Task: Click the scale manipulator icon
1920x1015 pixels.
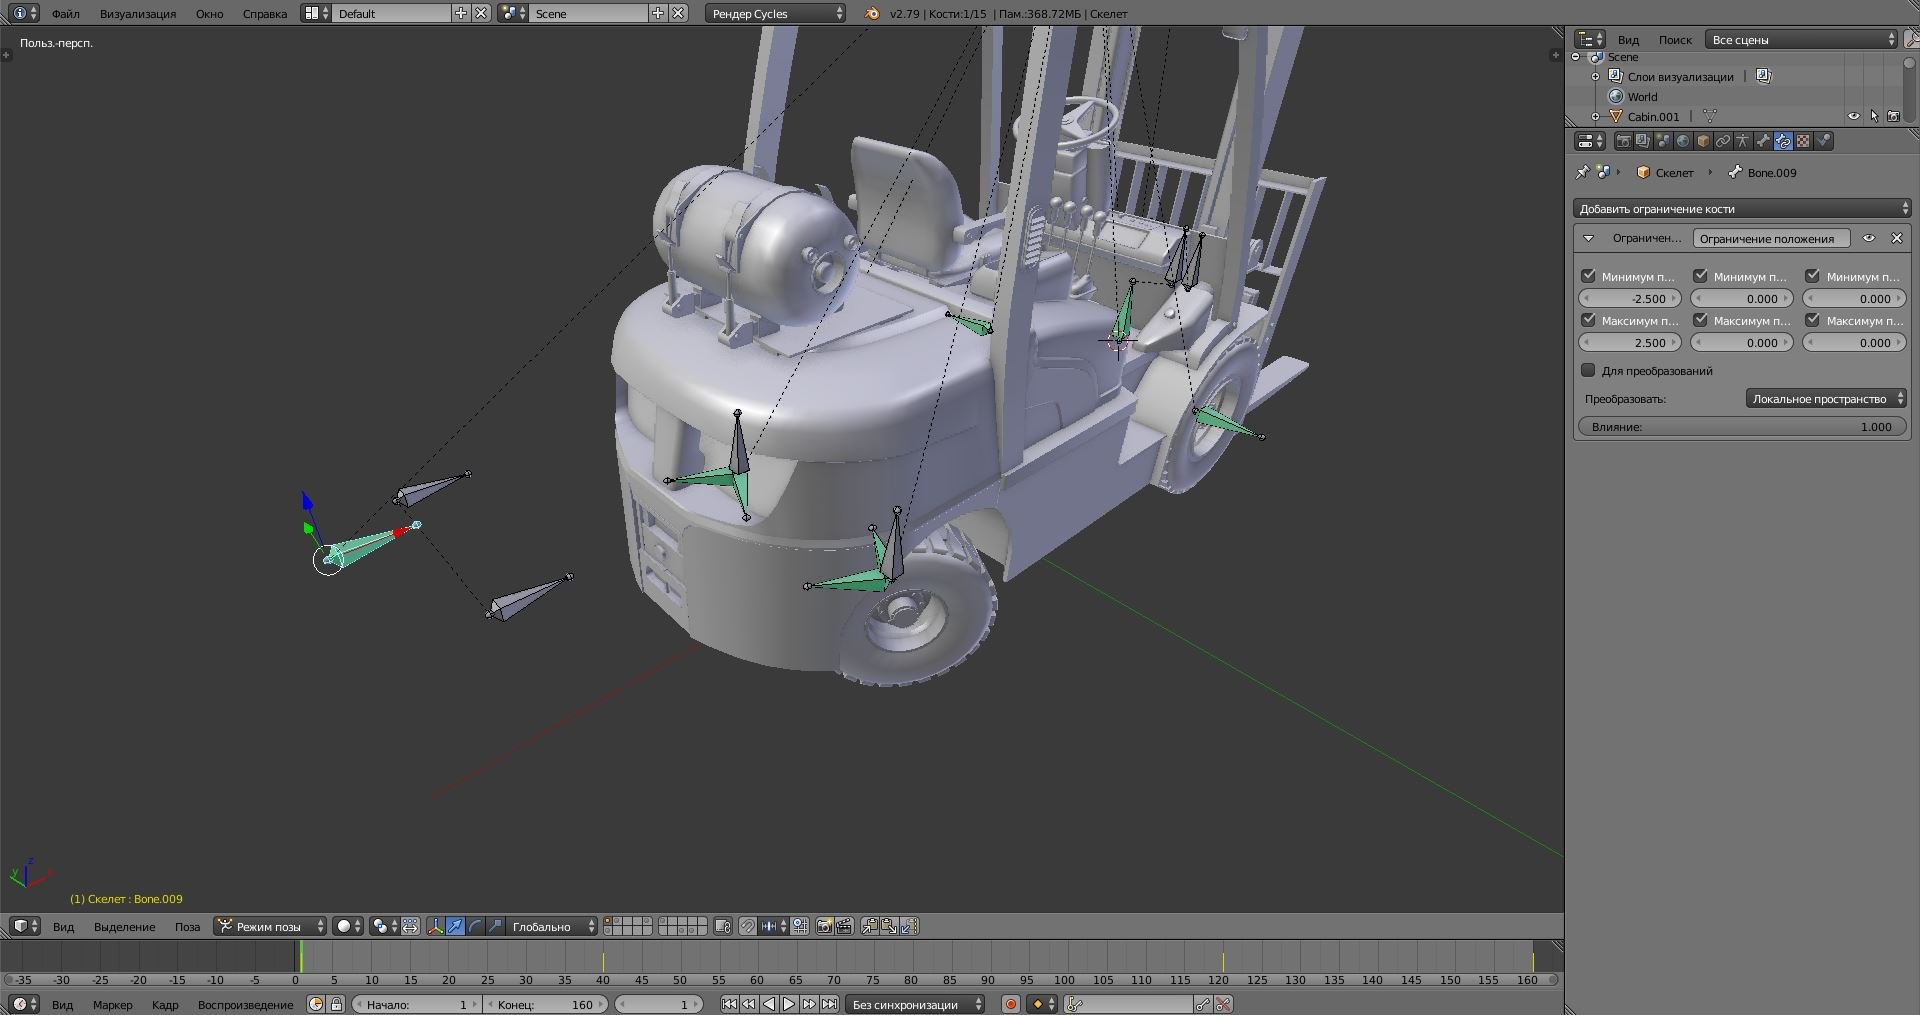Action: pyautogui.click(x=496, y=926)
